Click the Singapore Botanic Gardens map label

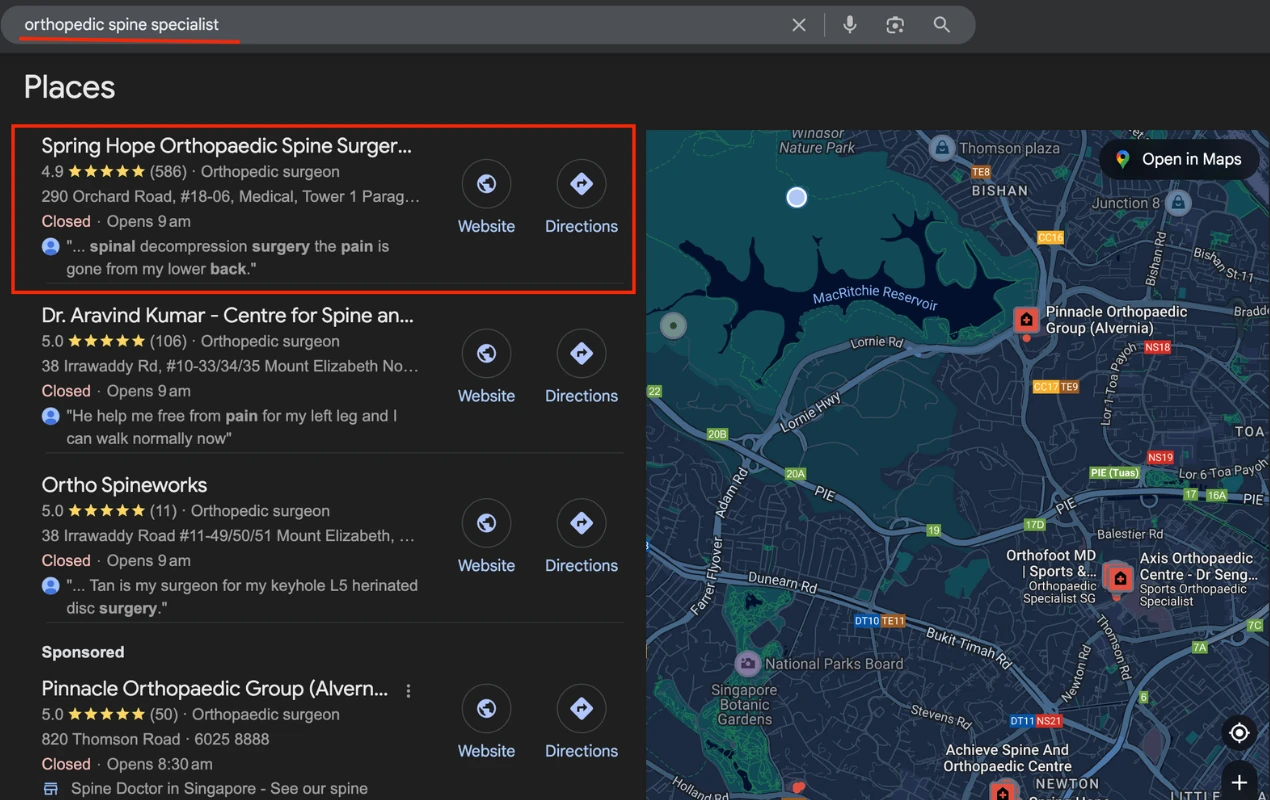(744, 705)
